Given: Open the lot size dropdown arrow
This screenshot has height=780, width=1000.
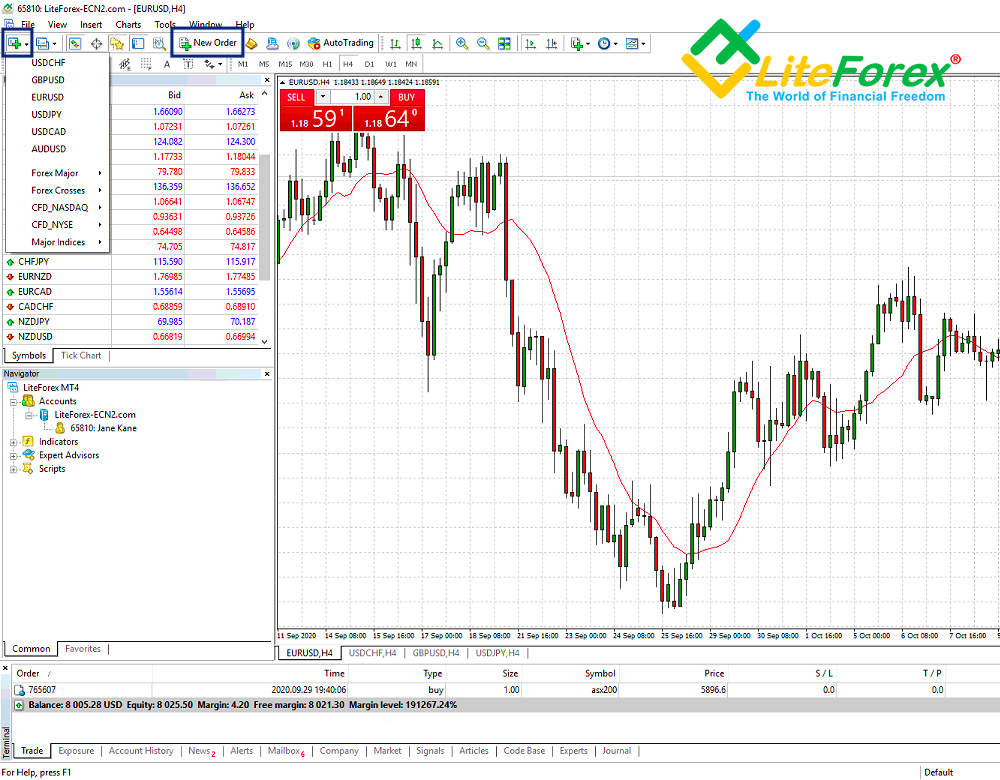Looking at the screenshot, I should pyautogui.click(x=323, y=97).
